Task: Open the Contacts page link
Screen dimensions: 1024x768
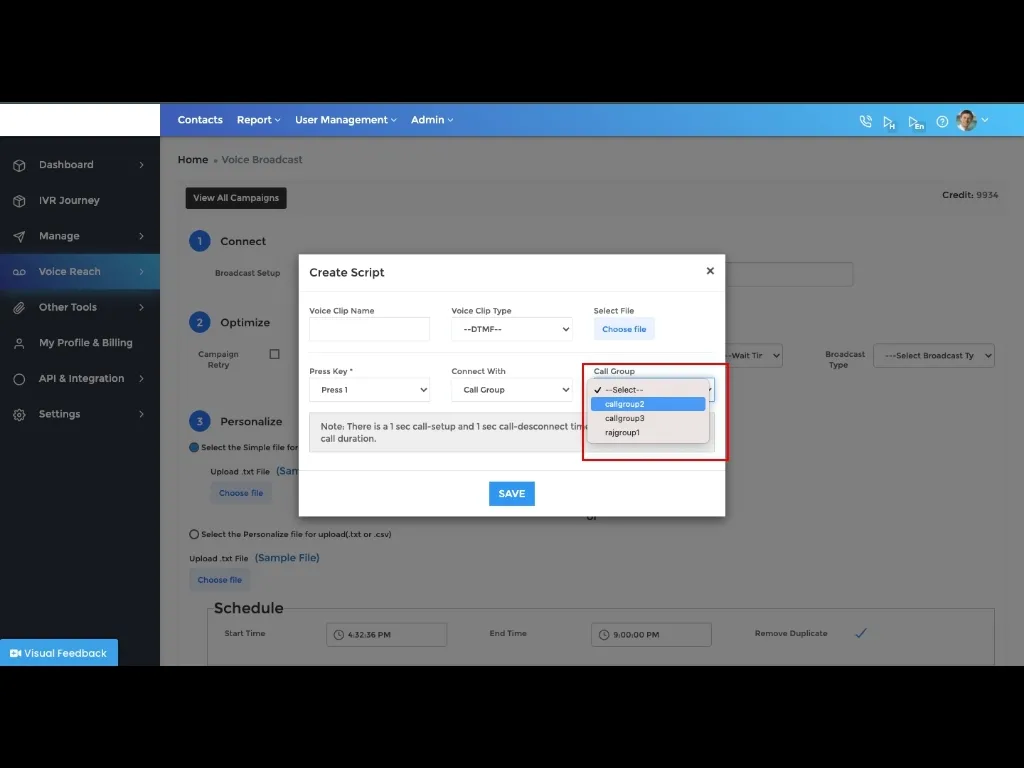Action: click(200, 120)
